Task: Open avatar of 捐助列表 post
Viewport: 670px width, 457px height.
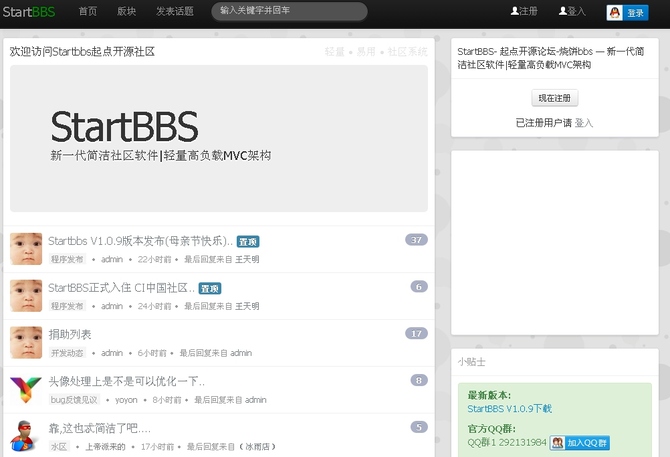Action: 26,343
